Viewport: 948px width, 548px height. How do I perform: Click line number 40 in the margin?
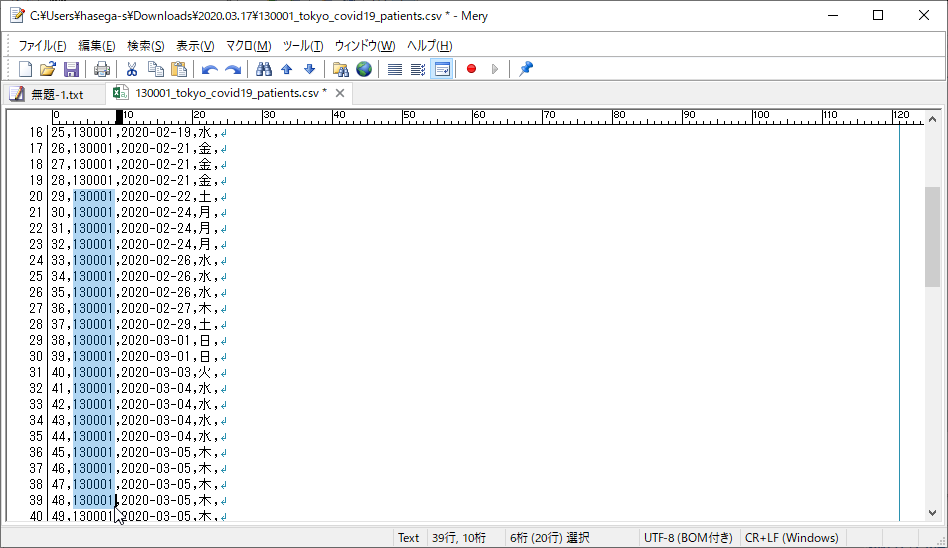coord(36,517)
